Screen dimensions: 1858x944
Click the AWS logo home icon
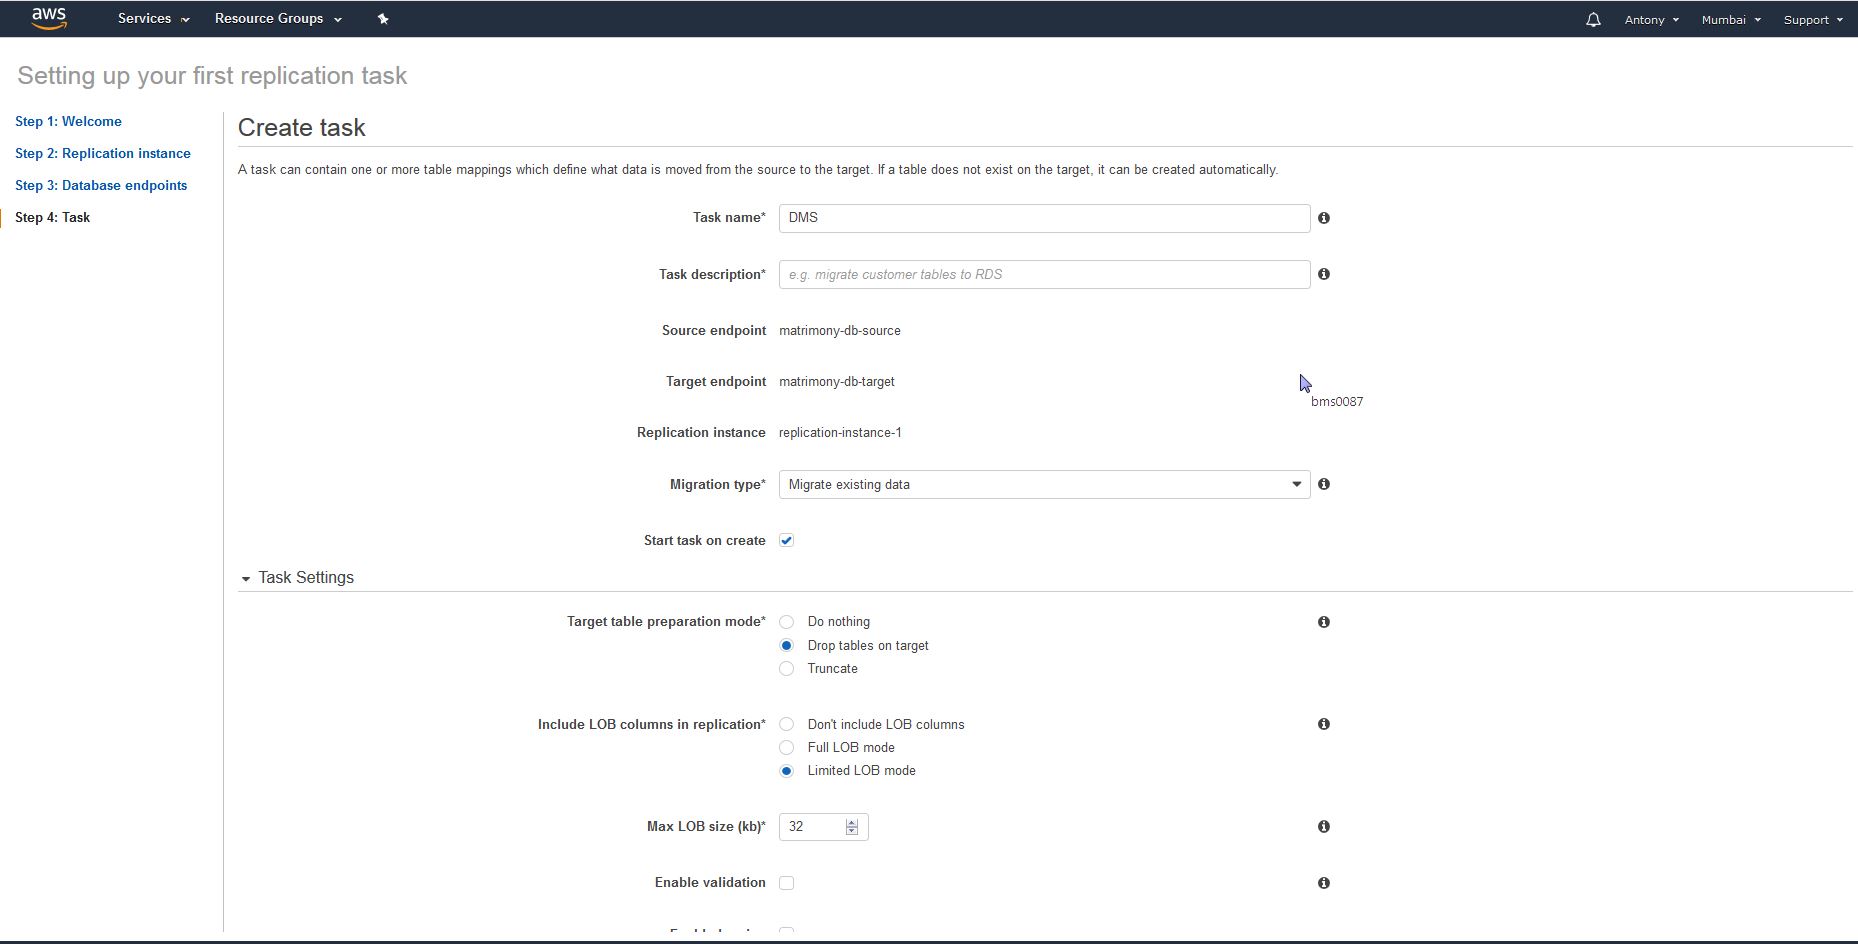(48, 18)
